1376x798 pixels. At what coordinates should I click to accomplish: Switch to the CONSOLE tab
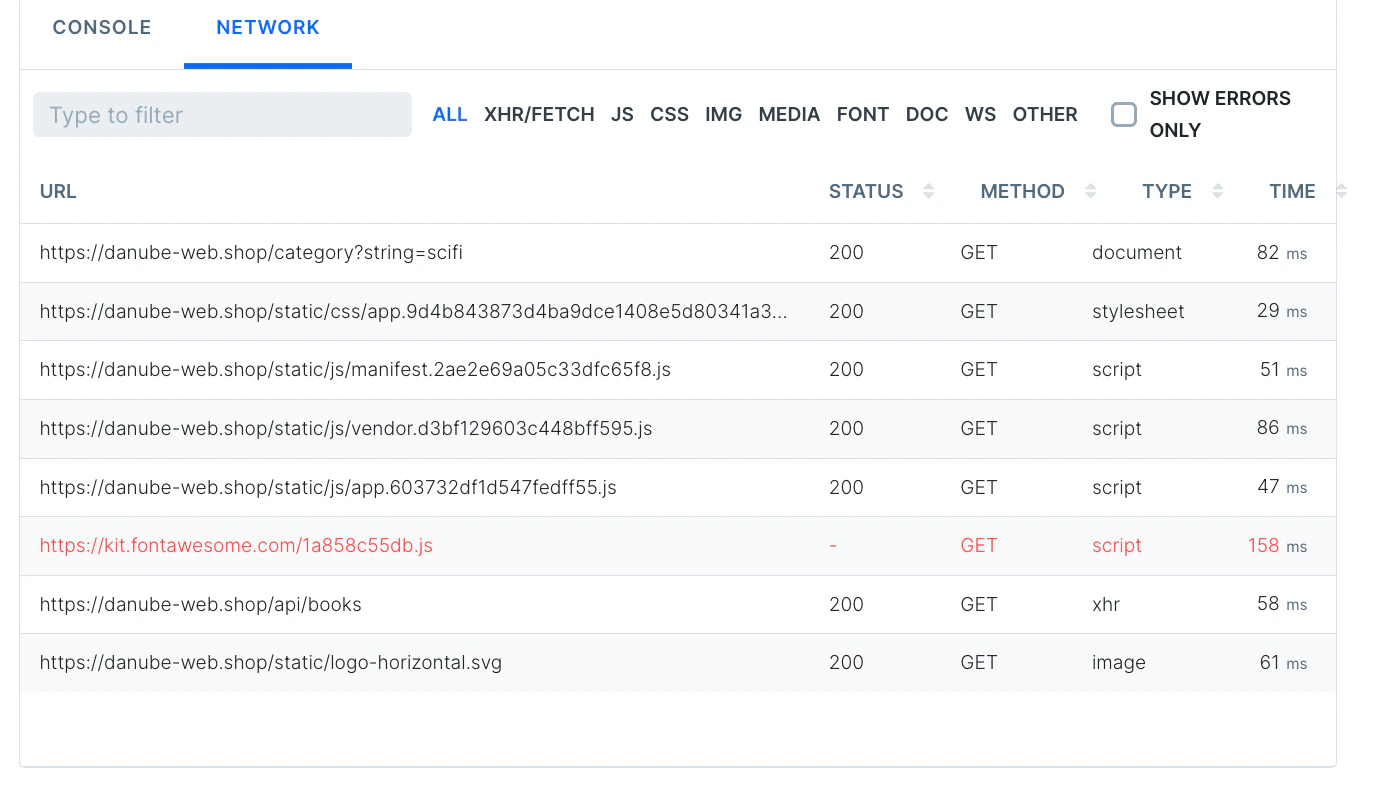point(101,27)
